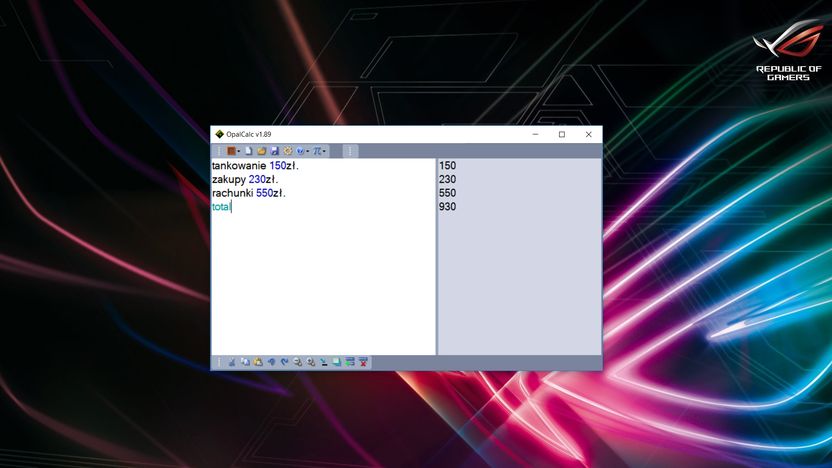Undo the last edit
The image size is (832, 468).
point(272,362)
